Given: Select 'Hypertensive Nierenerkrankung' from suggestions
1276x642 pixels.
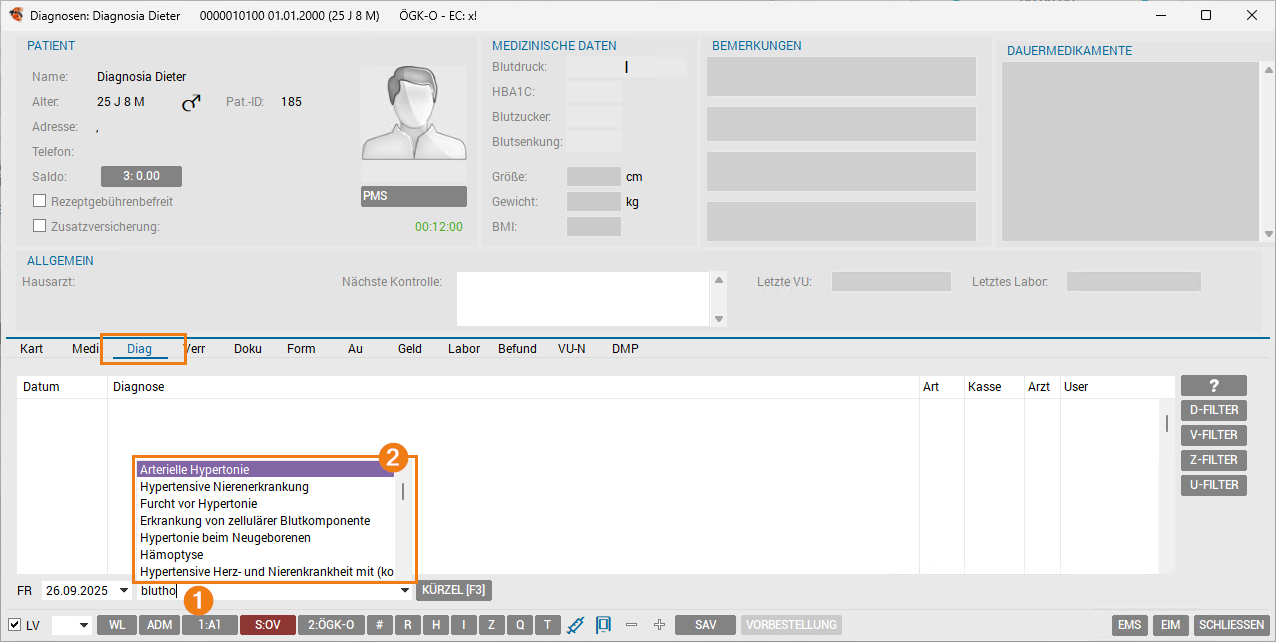Looking at the screenshot, I should 224,487.
